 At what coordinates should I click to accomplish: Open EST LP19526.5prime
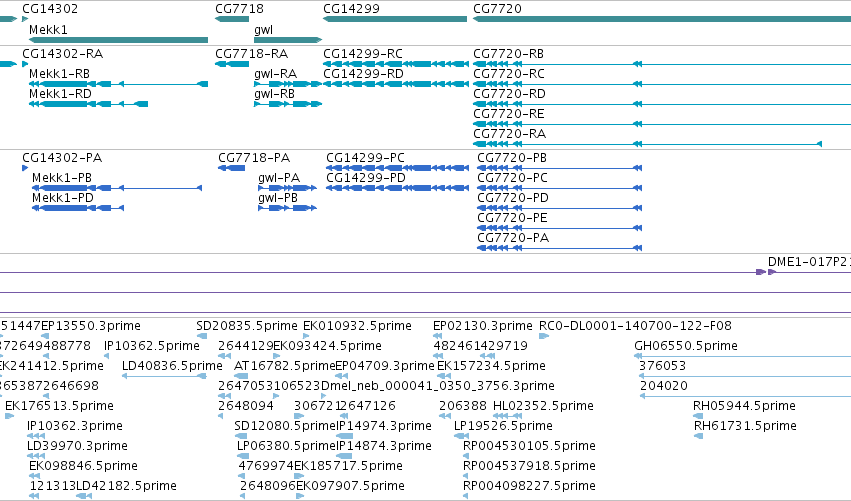tap(503, 427)
